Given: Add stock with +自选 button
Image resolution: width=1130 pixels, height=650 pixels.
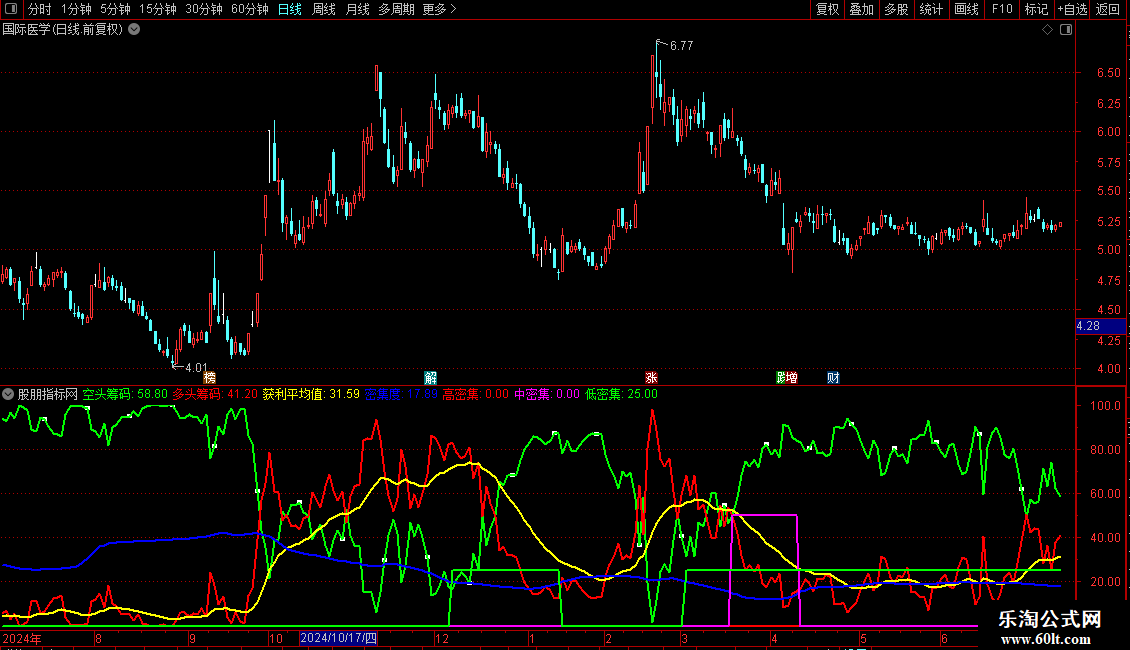Looking at the screenshot, I should (1072, 9).
